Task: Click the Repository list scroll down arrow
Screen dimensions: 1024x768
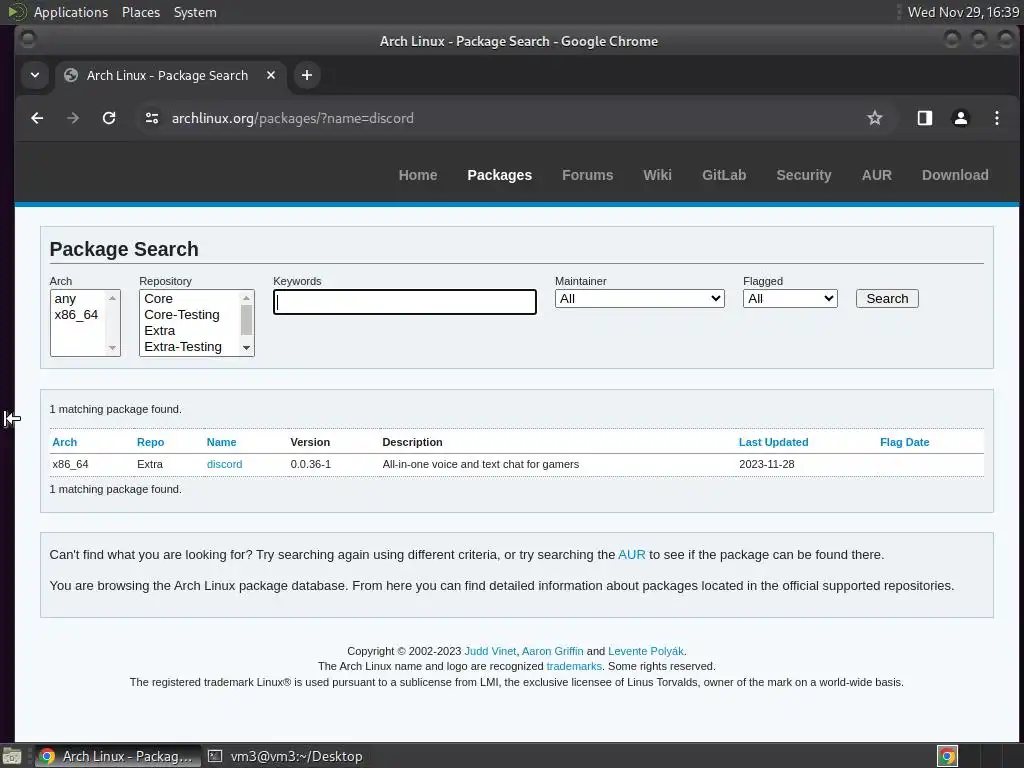Action: (246, 347)
